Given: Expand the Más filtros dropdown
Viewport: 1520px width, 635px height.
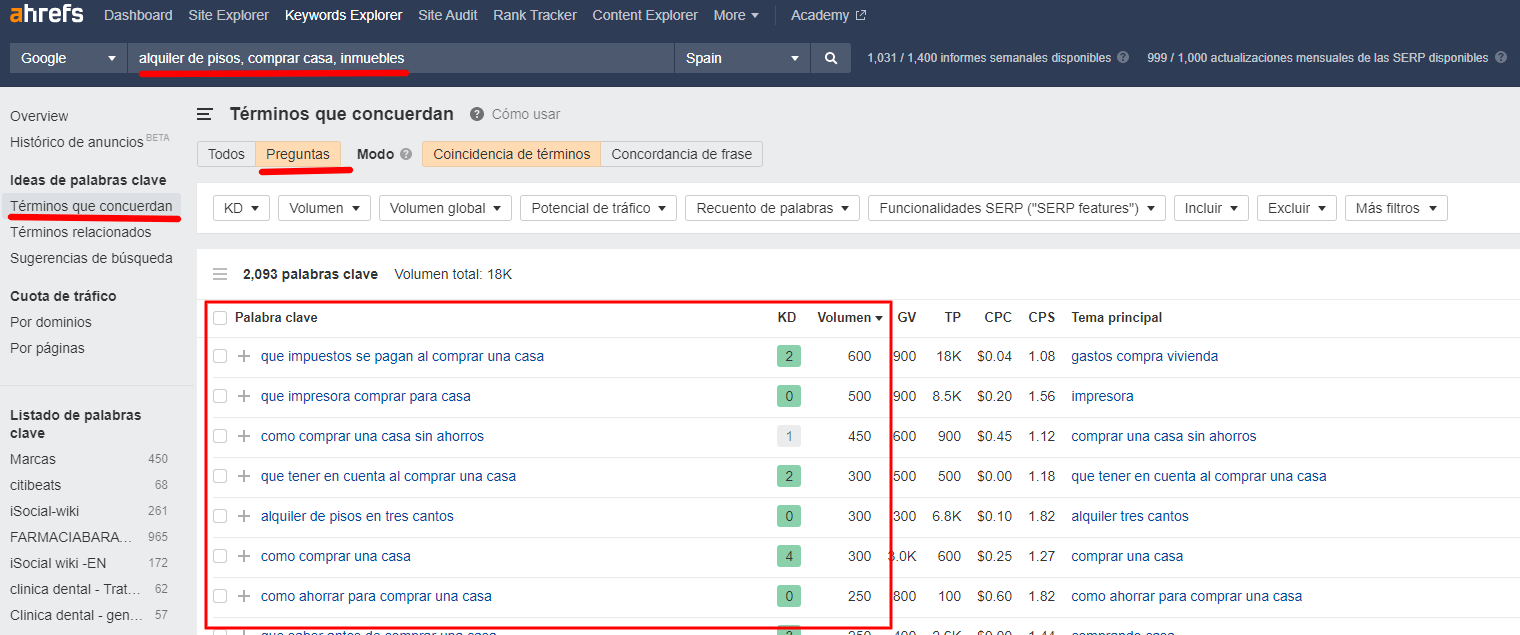Looking at the screenshot, I should point(1396,208).
